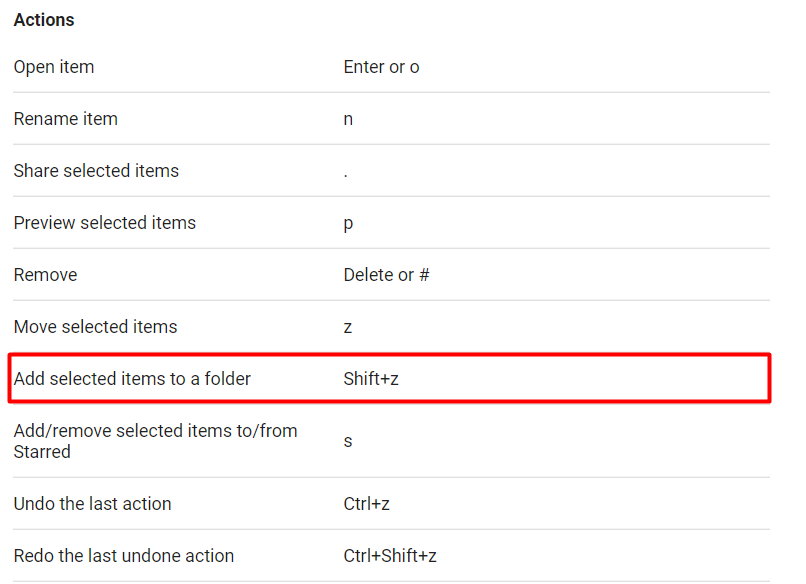Click the Shift+z shortcut text

[371, 378]
